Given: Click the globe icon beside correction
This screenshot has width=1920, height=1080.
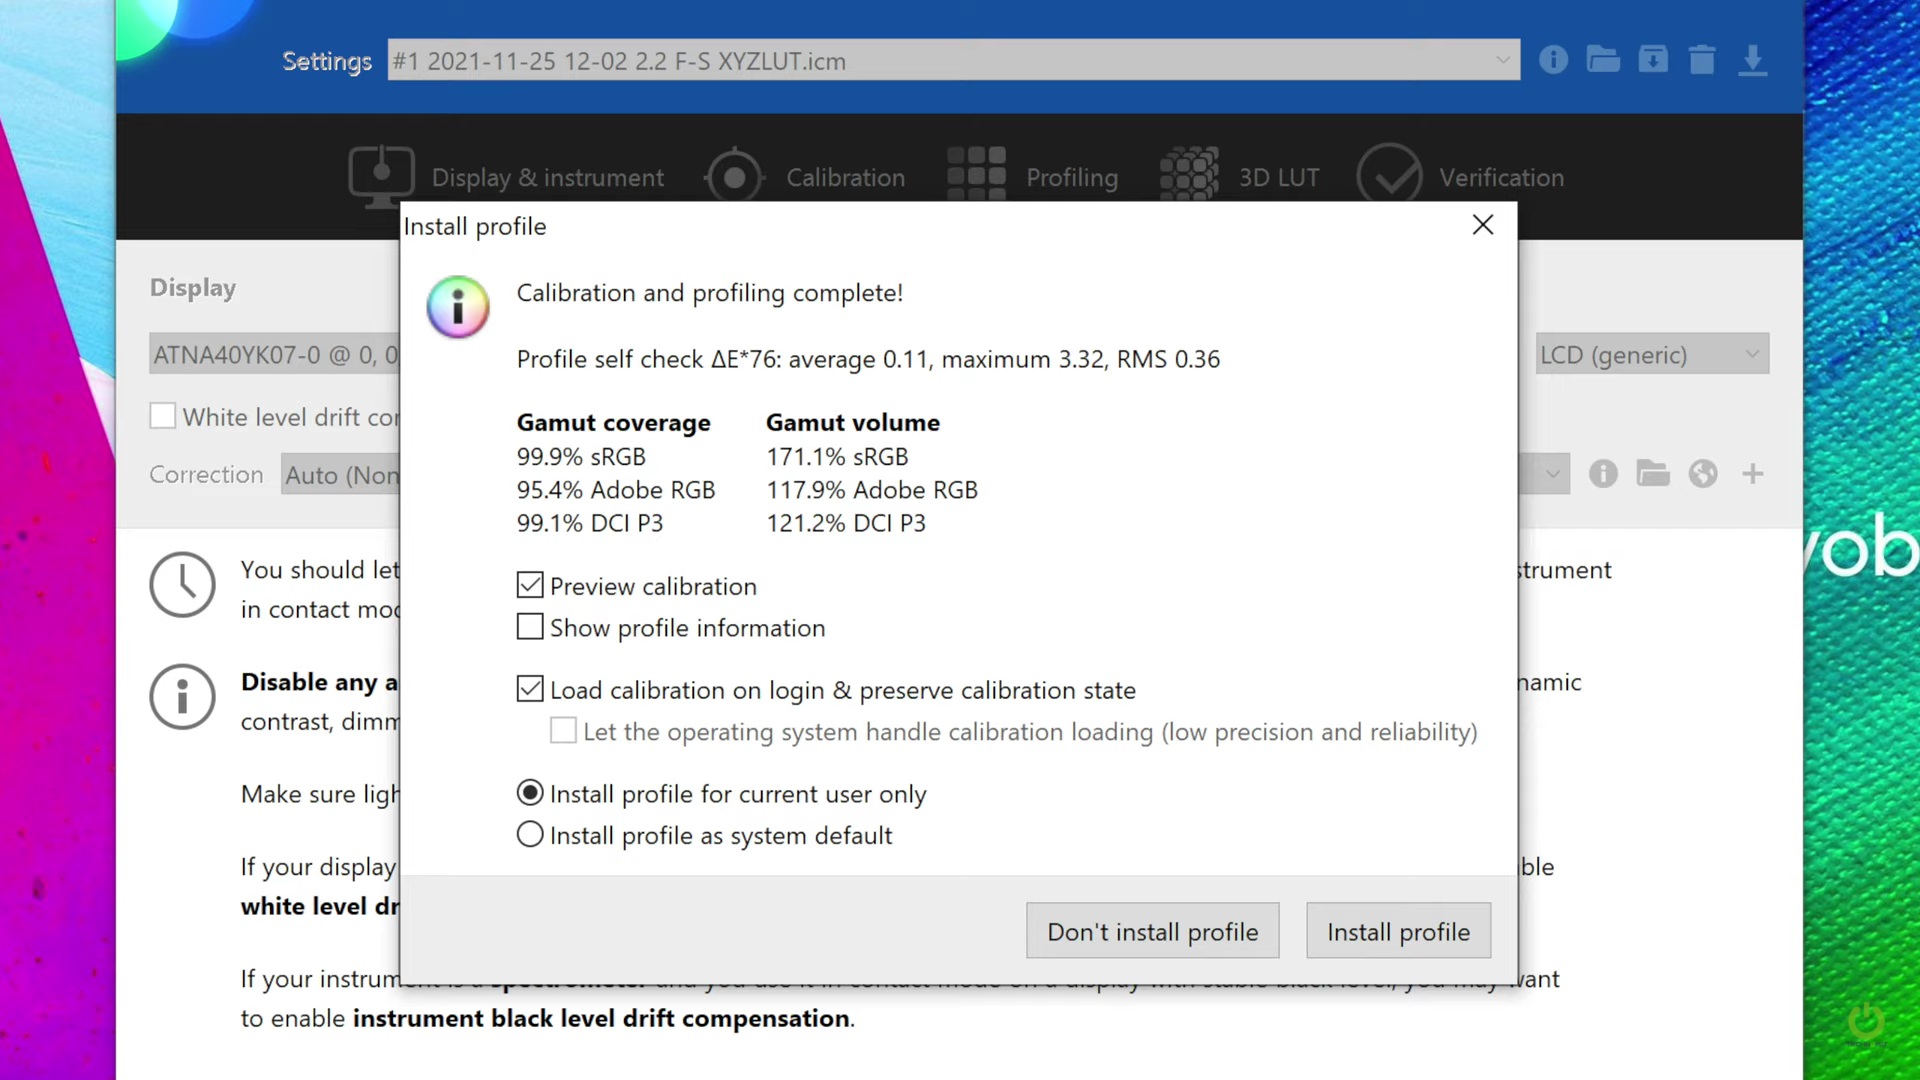Looking at the screenshot, I should pos(1703,473).
